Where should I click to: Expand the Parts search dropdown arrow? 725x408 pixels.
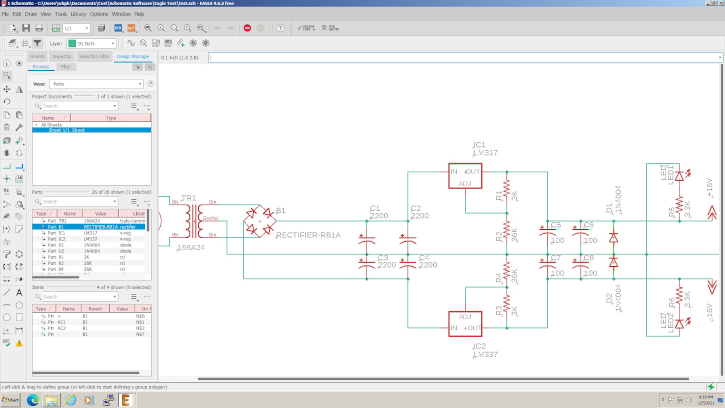tap(115, 202)
